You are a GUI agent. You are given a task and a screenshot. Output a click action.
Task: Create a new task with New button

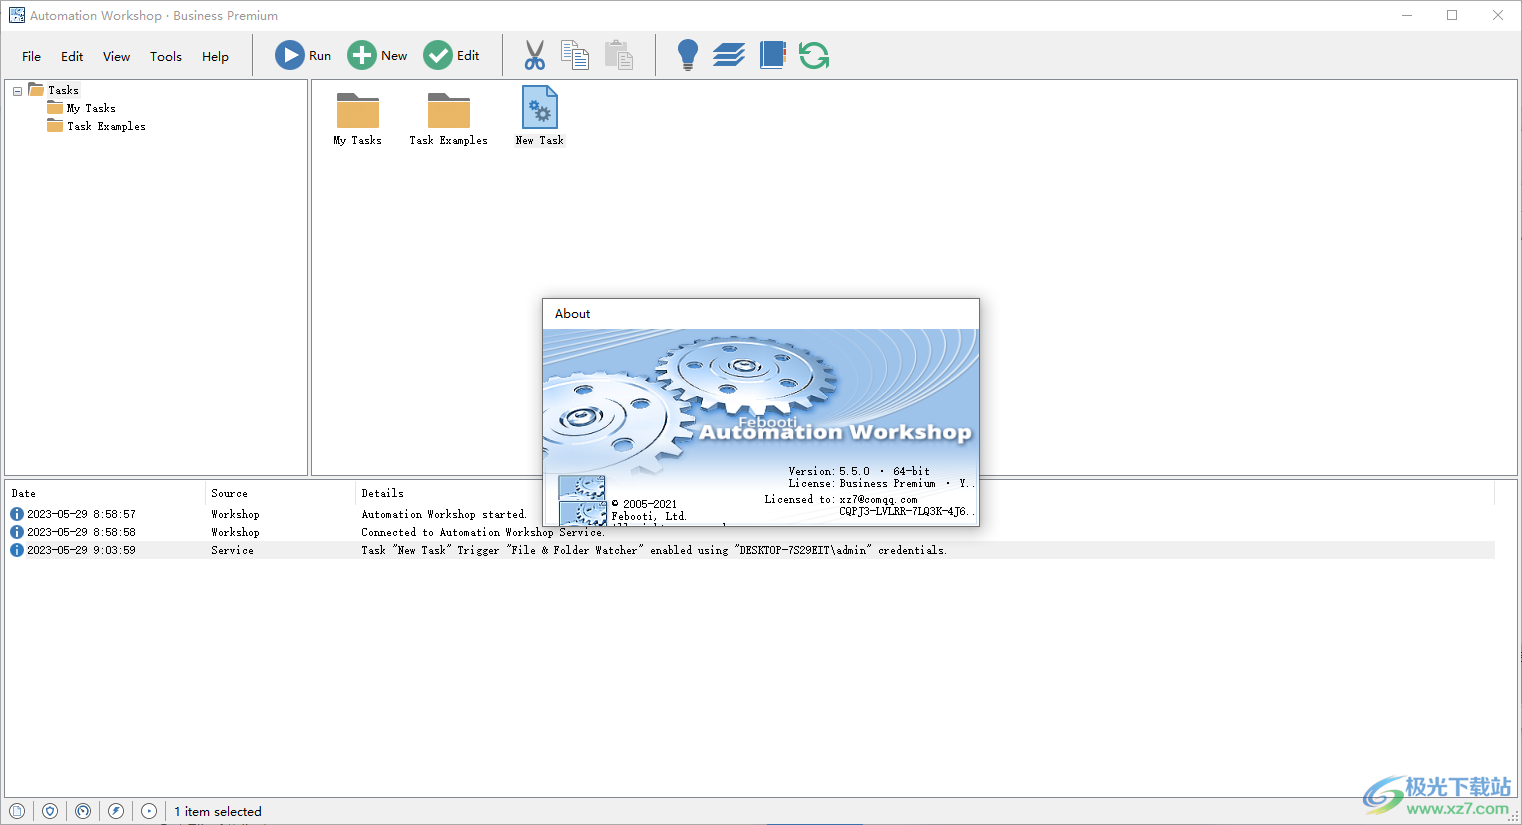click(377, 55)
